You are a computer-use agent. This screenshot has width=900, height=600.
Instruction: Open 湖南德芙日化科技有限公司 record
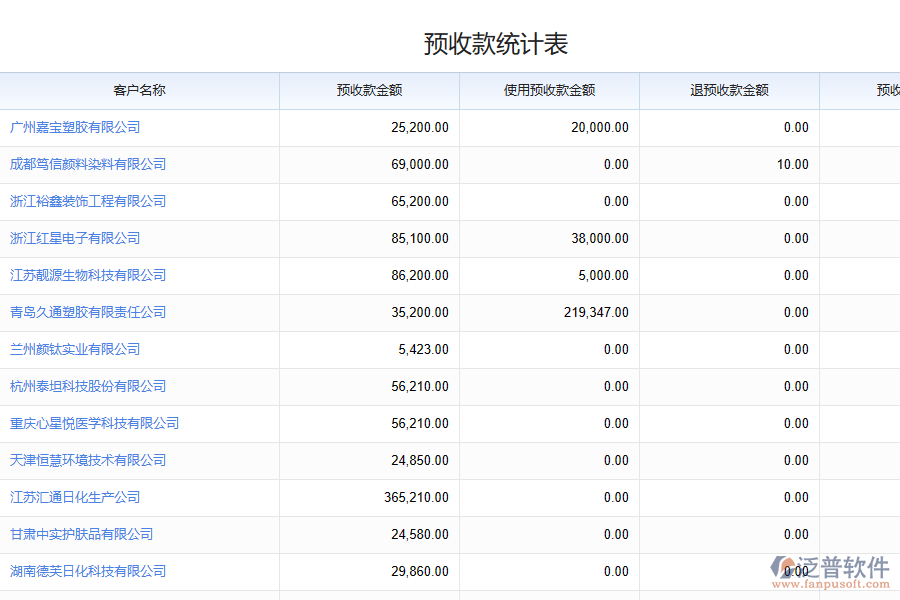pyautogui.click(x=85, y=571)
